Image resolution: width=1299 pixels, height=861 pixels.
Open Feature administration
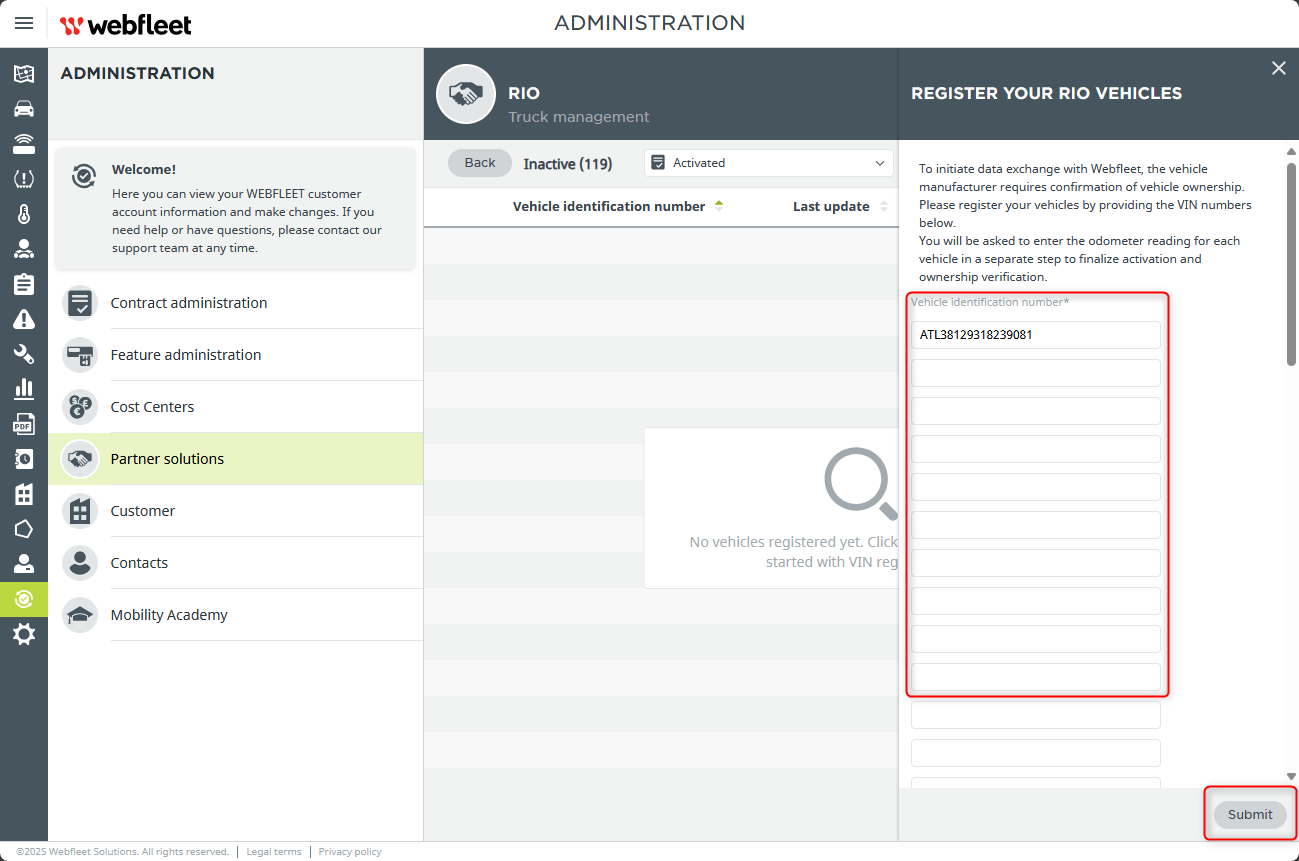(236, 355)
